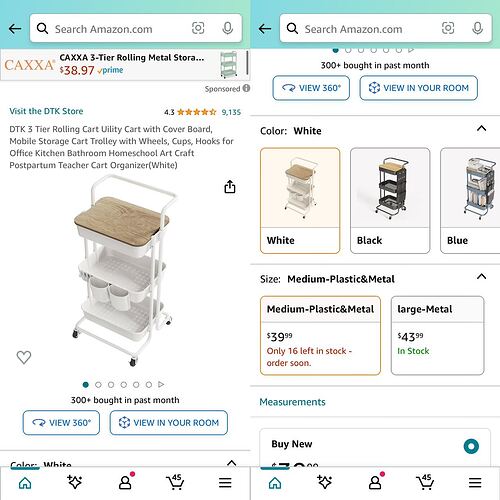Collapse the Size section chevron
500x500 pixels.
pyautogui.click(x=481, y=276)
